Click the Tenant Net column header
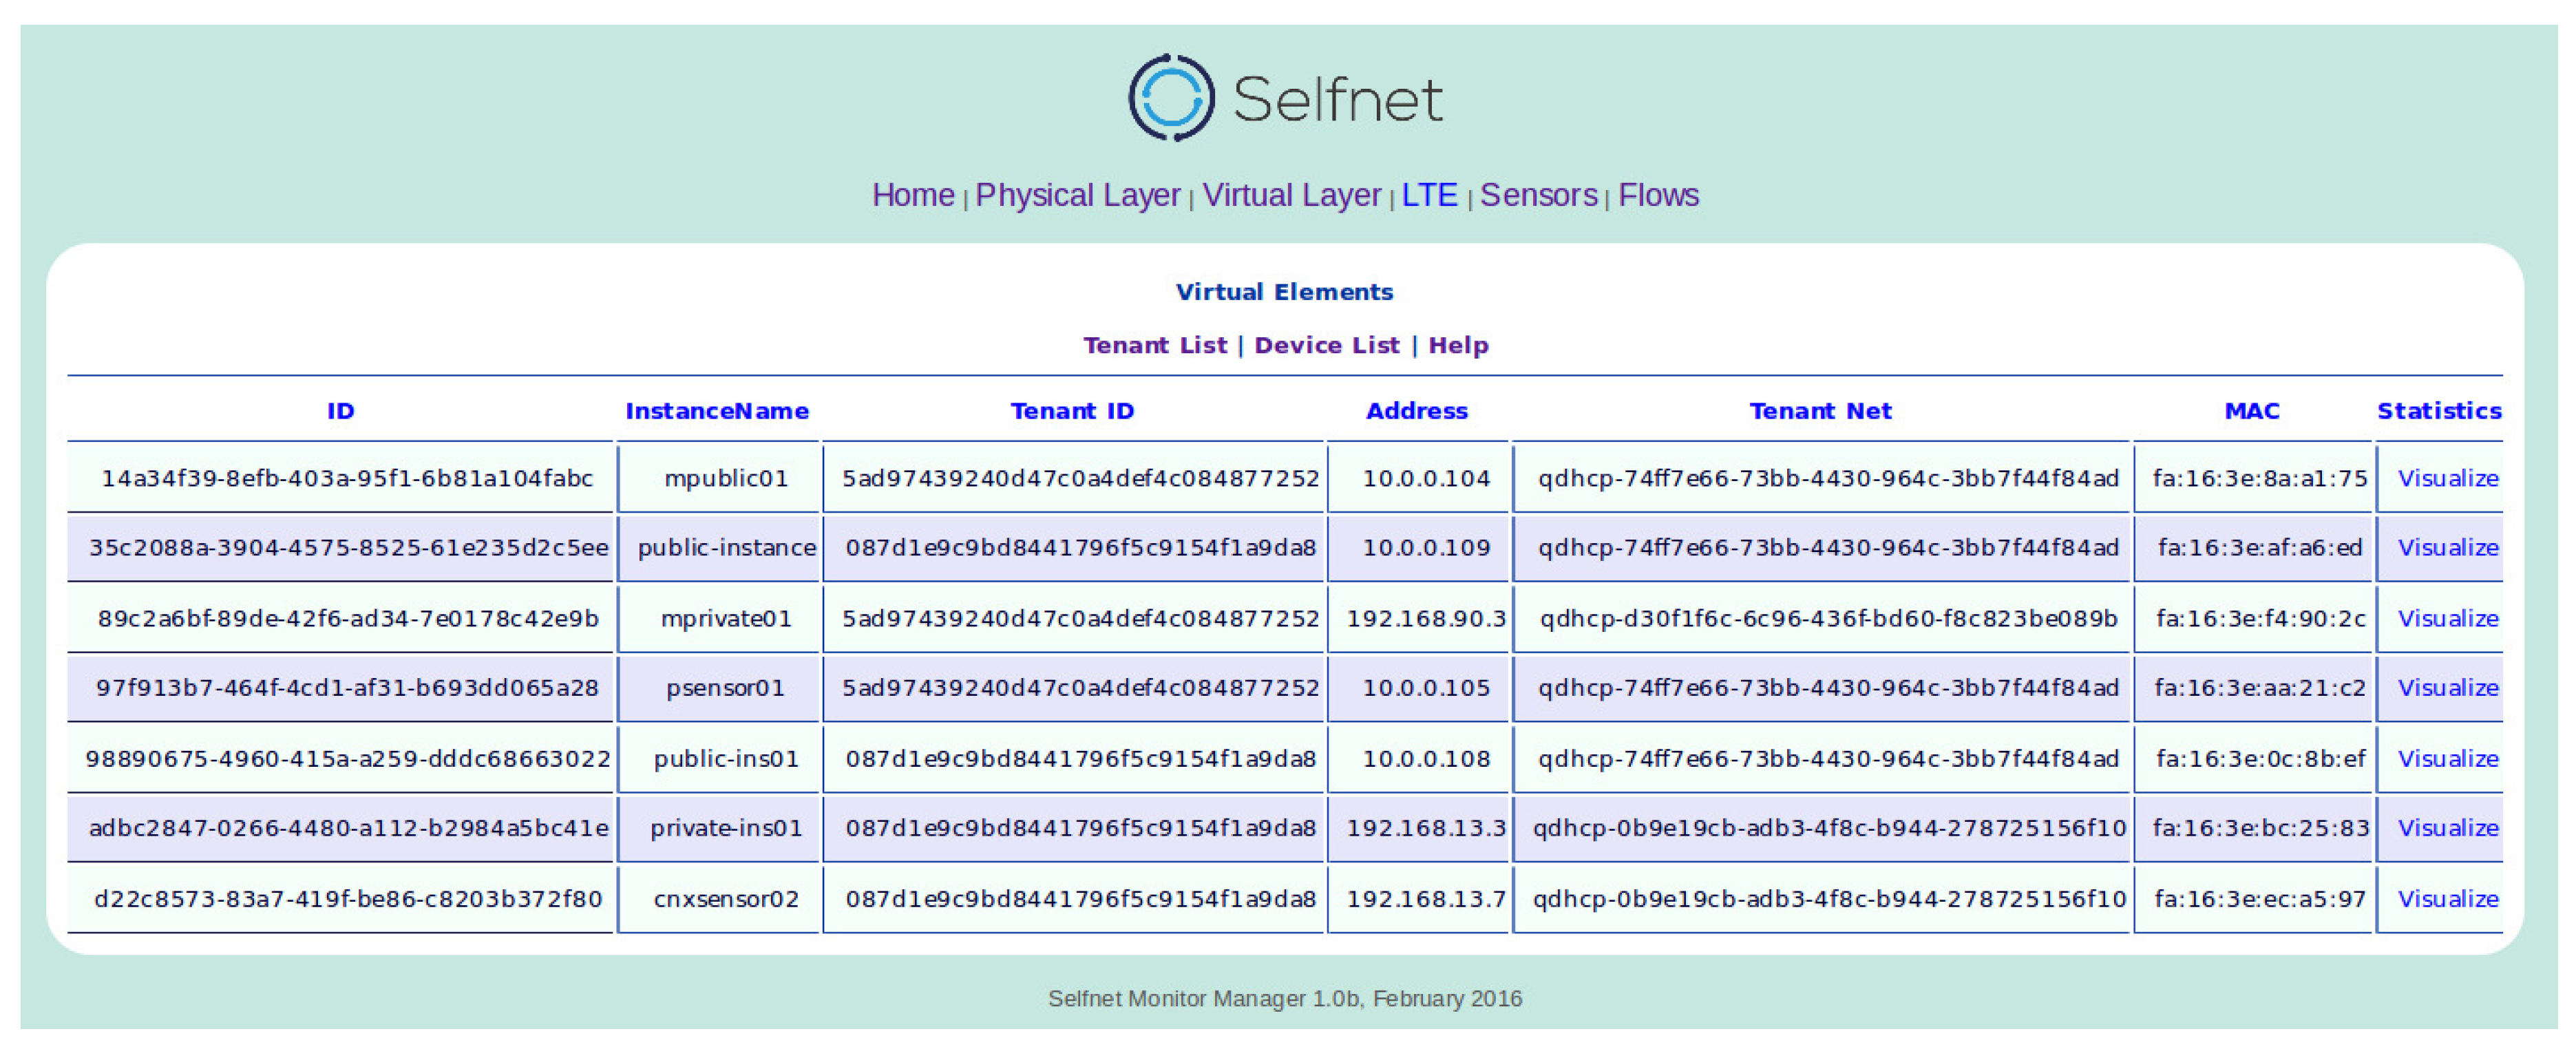This screenshot has width=2576, height=1049. (1820, 411)
